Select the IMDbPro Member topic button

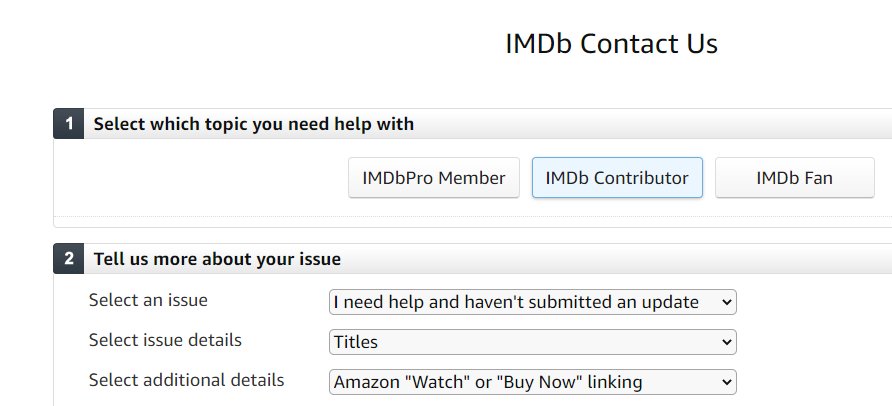434,178
